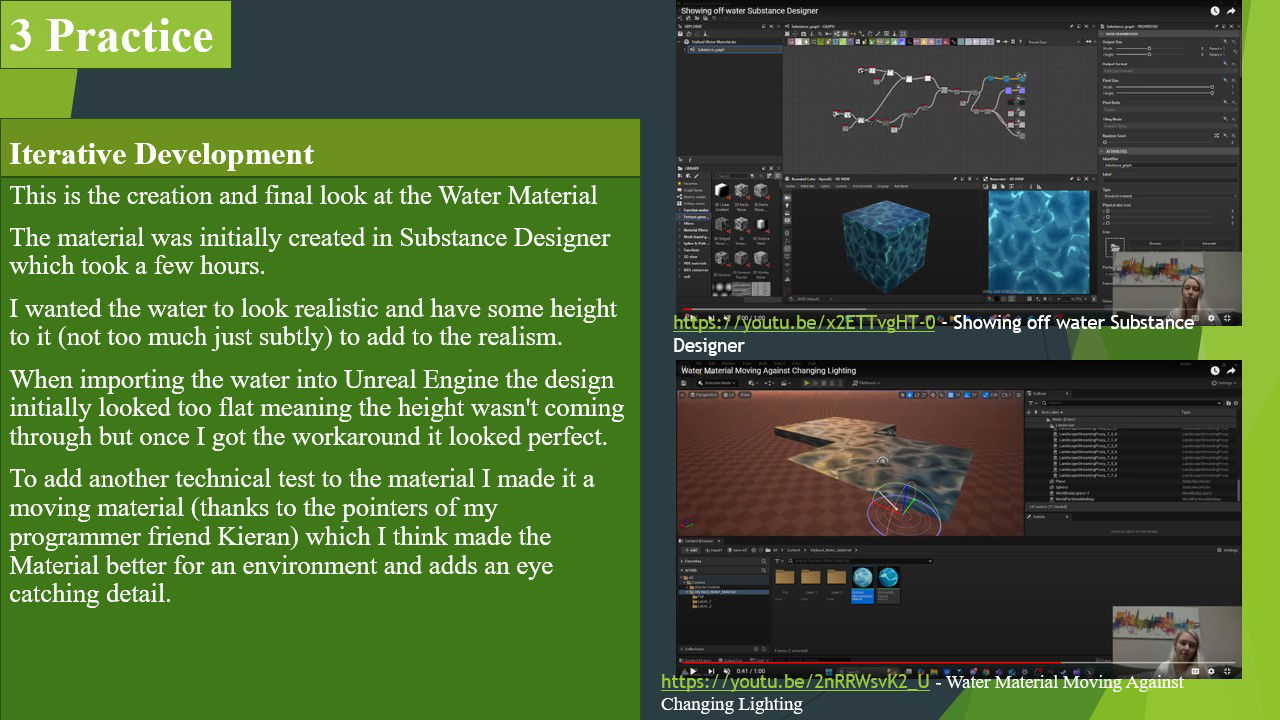Click Share arrow on Substance Designer video

pyautogui.click(x=1231, y=11)
